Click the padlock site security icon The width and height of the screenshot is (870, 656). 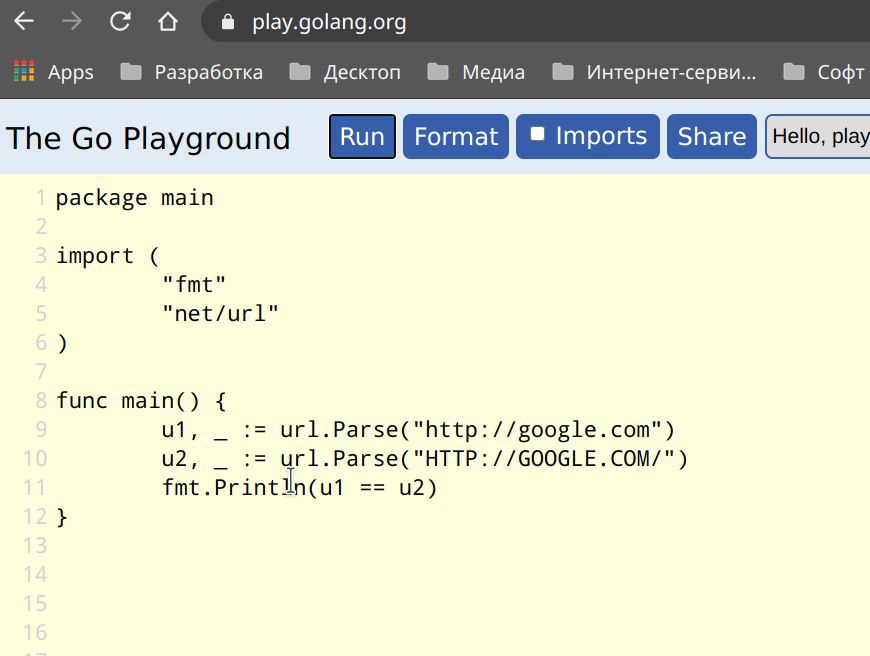pos(227,22)
